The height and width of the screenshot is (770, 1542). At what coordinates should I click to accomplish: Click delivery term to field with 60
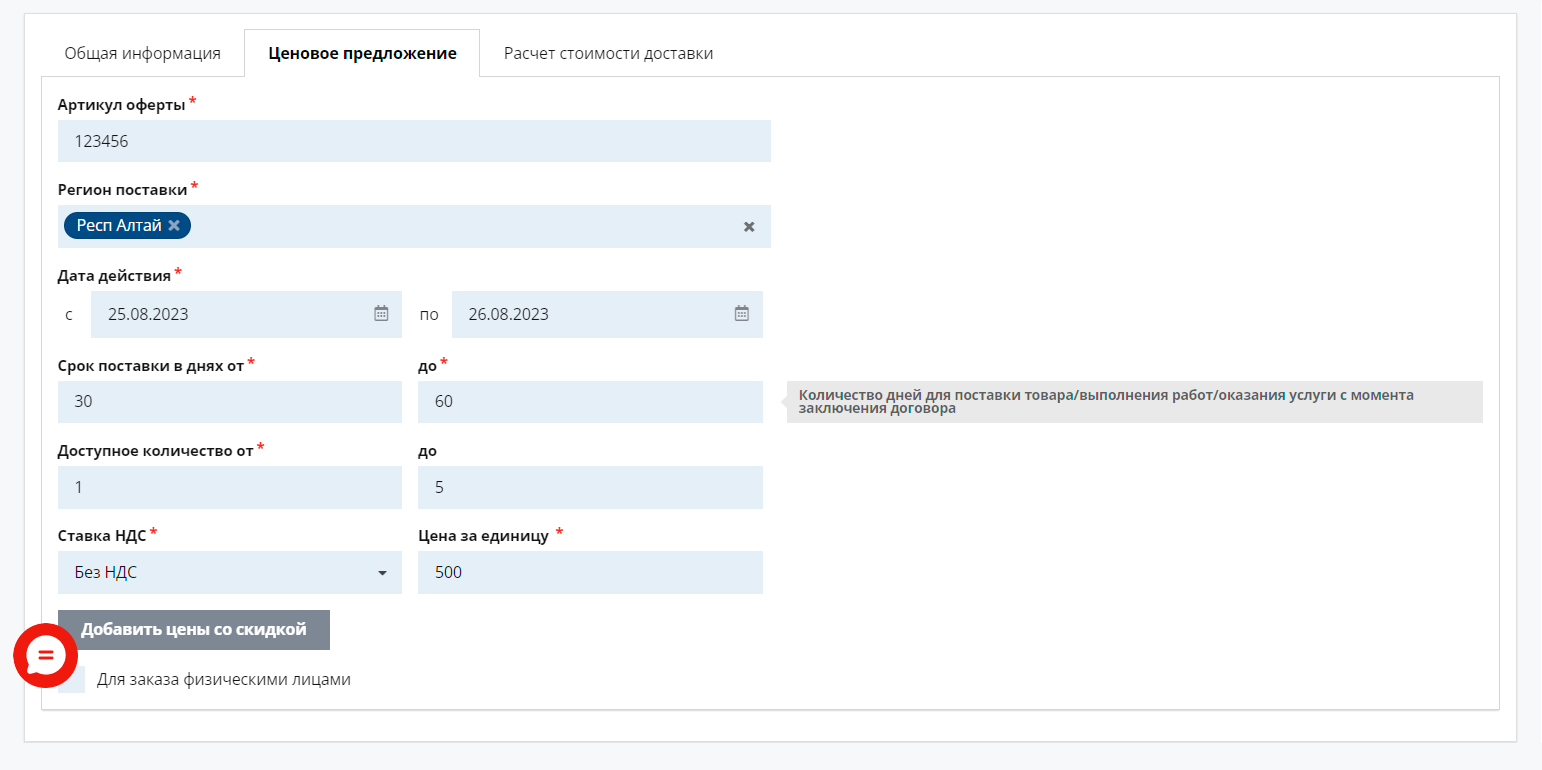point(590,402)
